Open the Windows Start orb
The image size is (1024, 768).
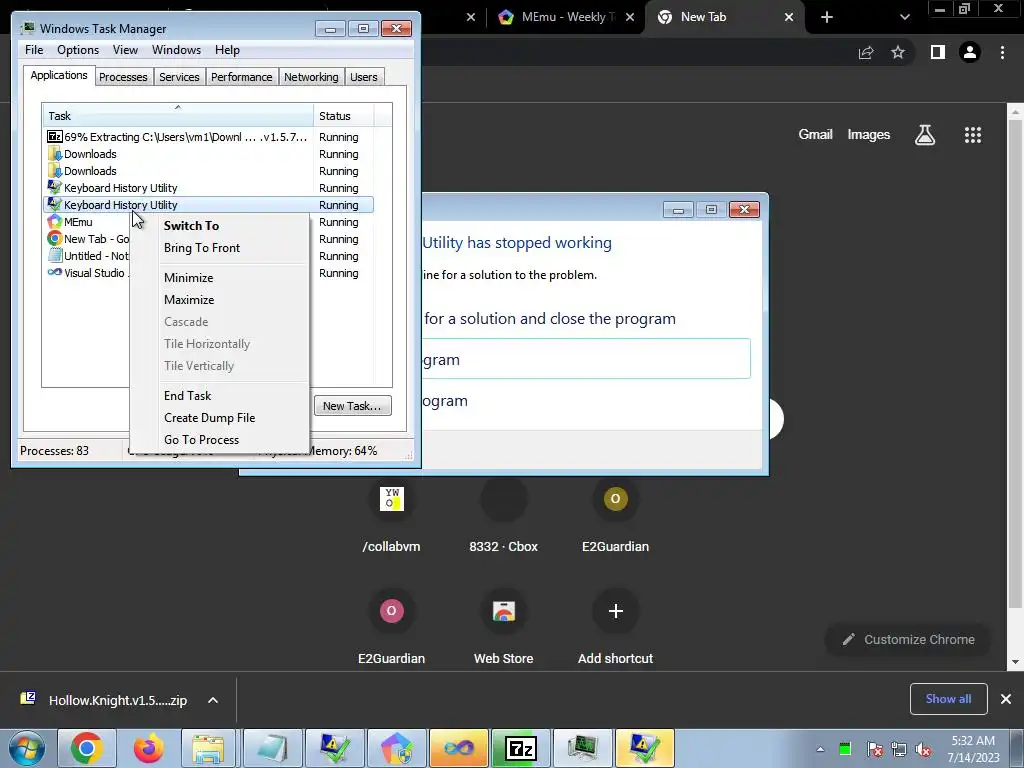[27, 748]
